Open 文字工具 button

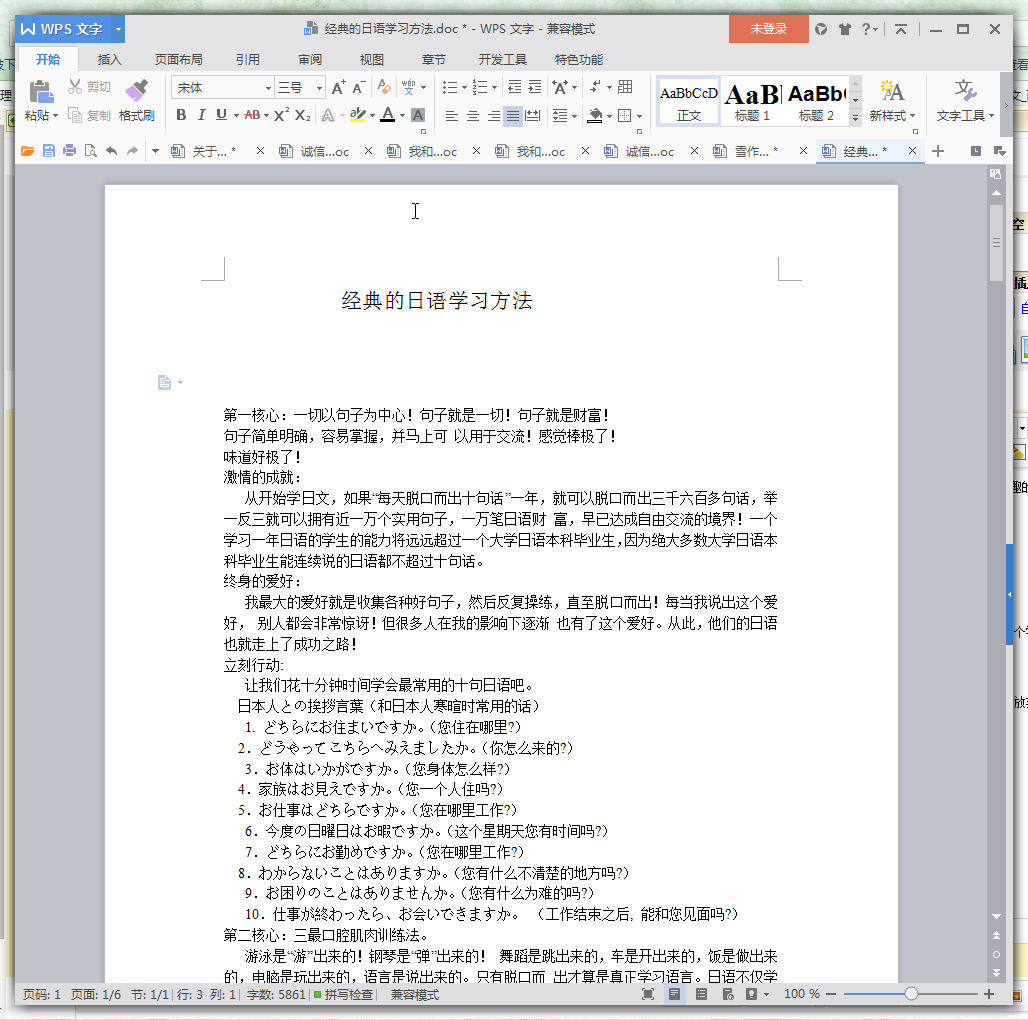965,102
